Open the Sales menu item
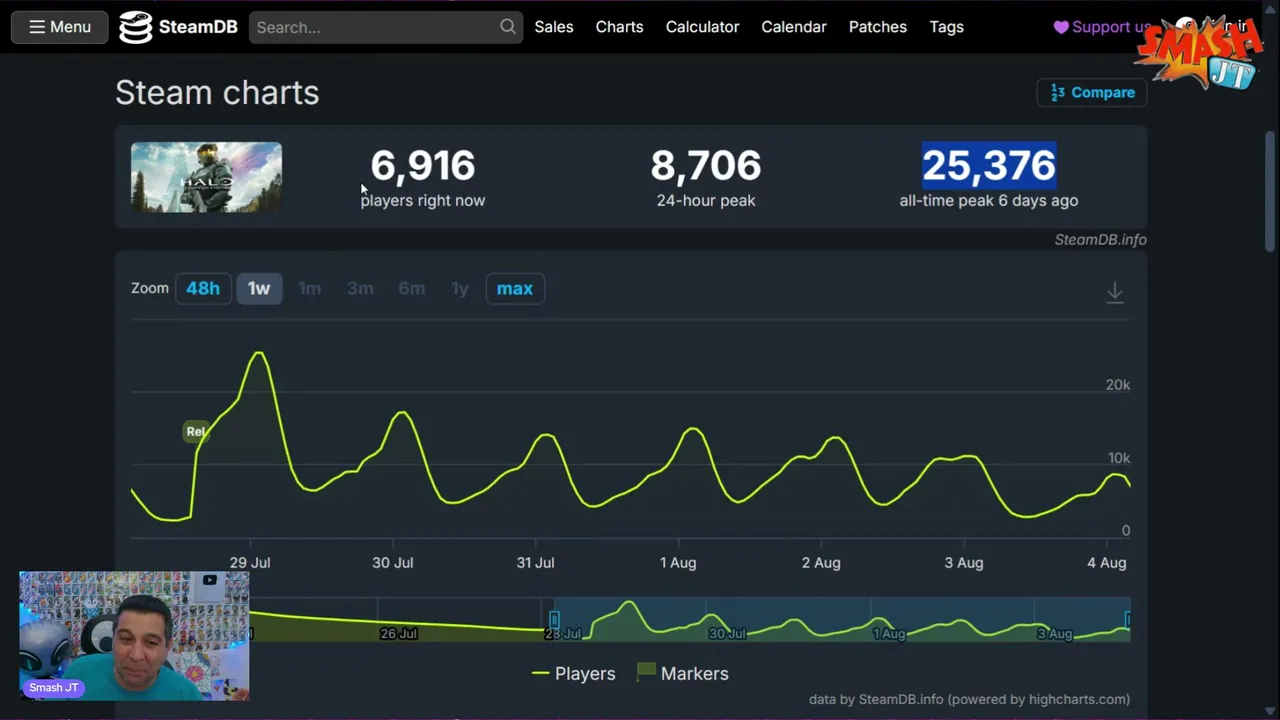 (554, 27)
